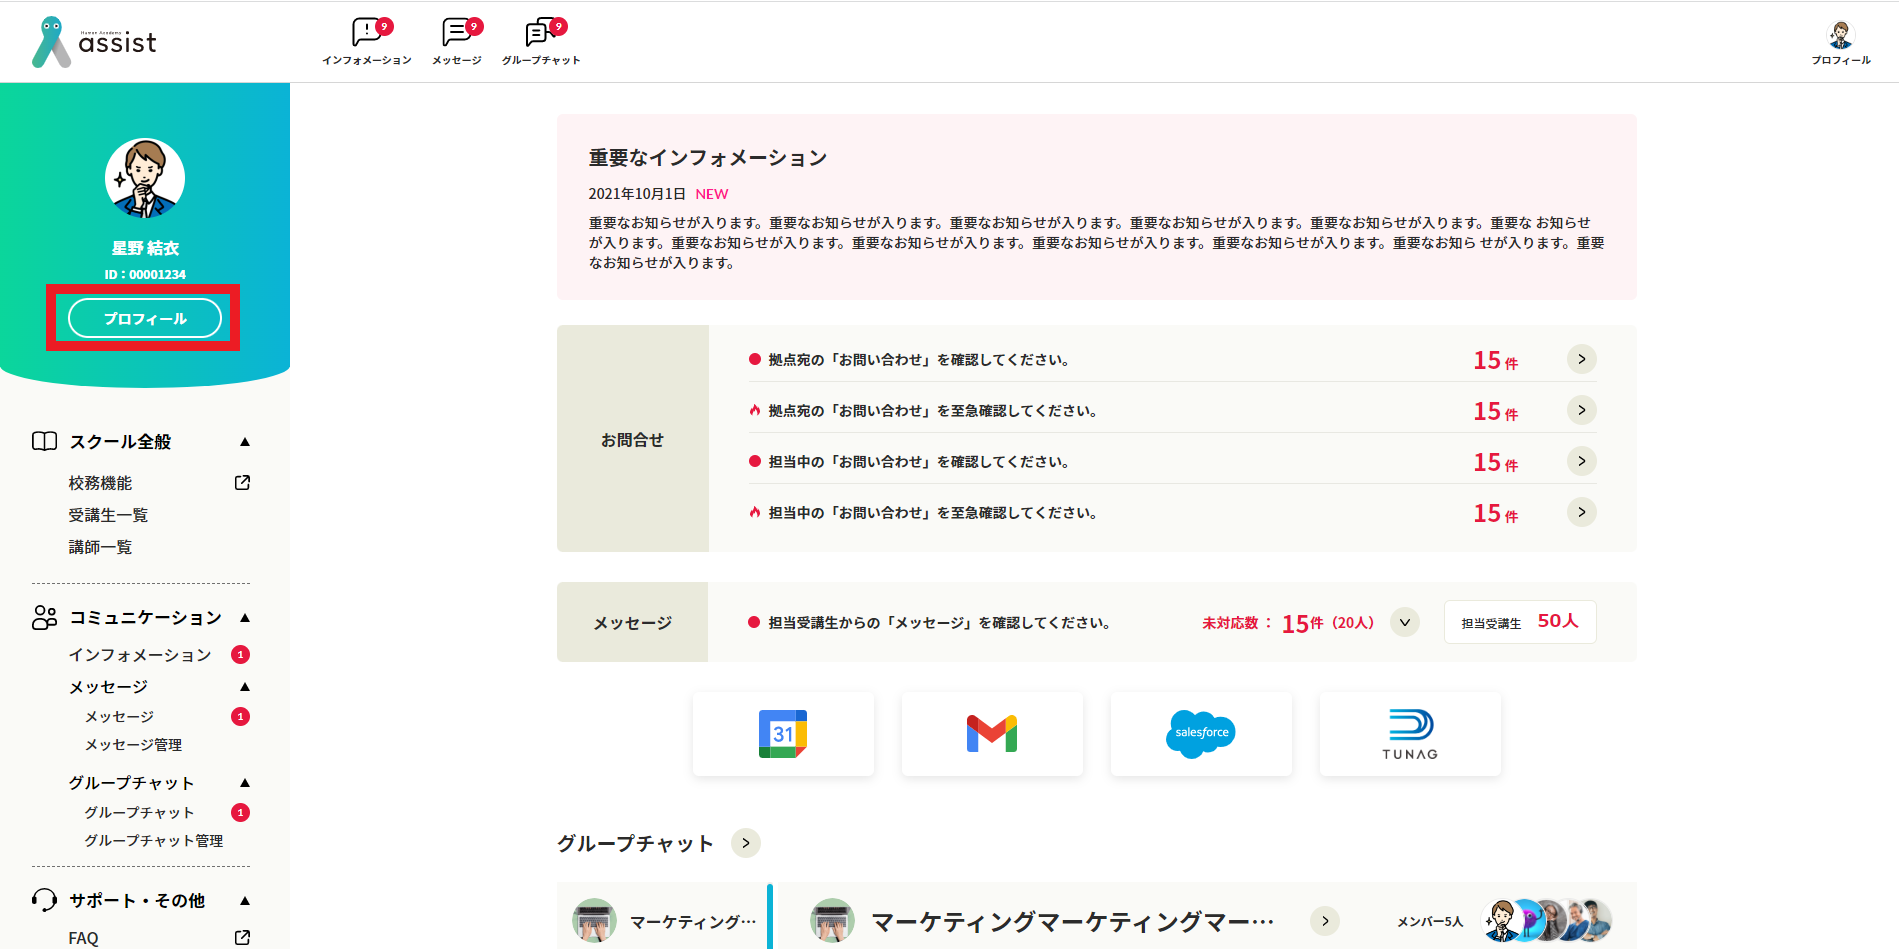
Task: Open the Salesforce shortcut tile
Action: [x=1201, y=734]
